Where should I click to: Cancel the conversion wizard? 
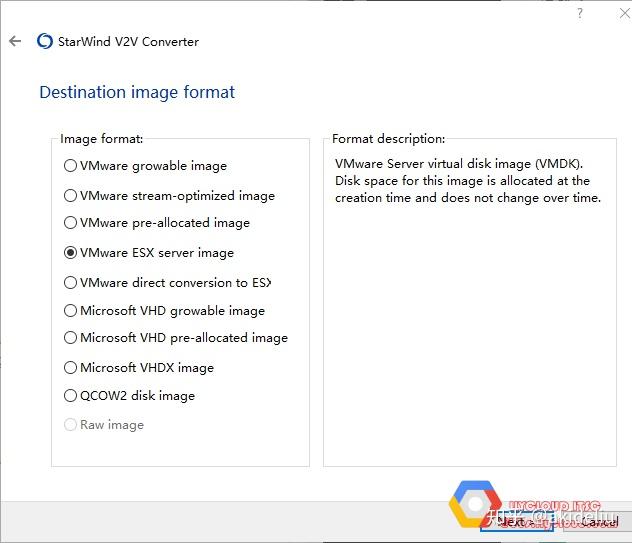(598, 522)
